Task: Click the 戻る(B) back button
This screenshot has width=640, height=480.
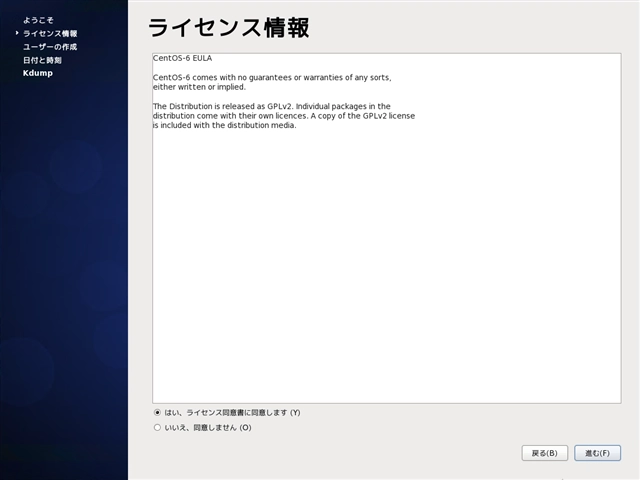Action: coord(544,453)
